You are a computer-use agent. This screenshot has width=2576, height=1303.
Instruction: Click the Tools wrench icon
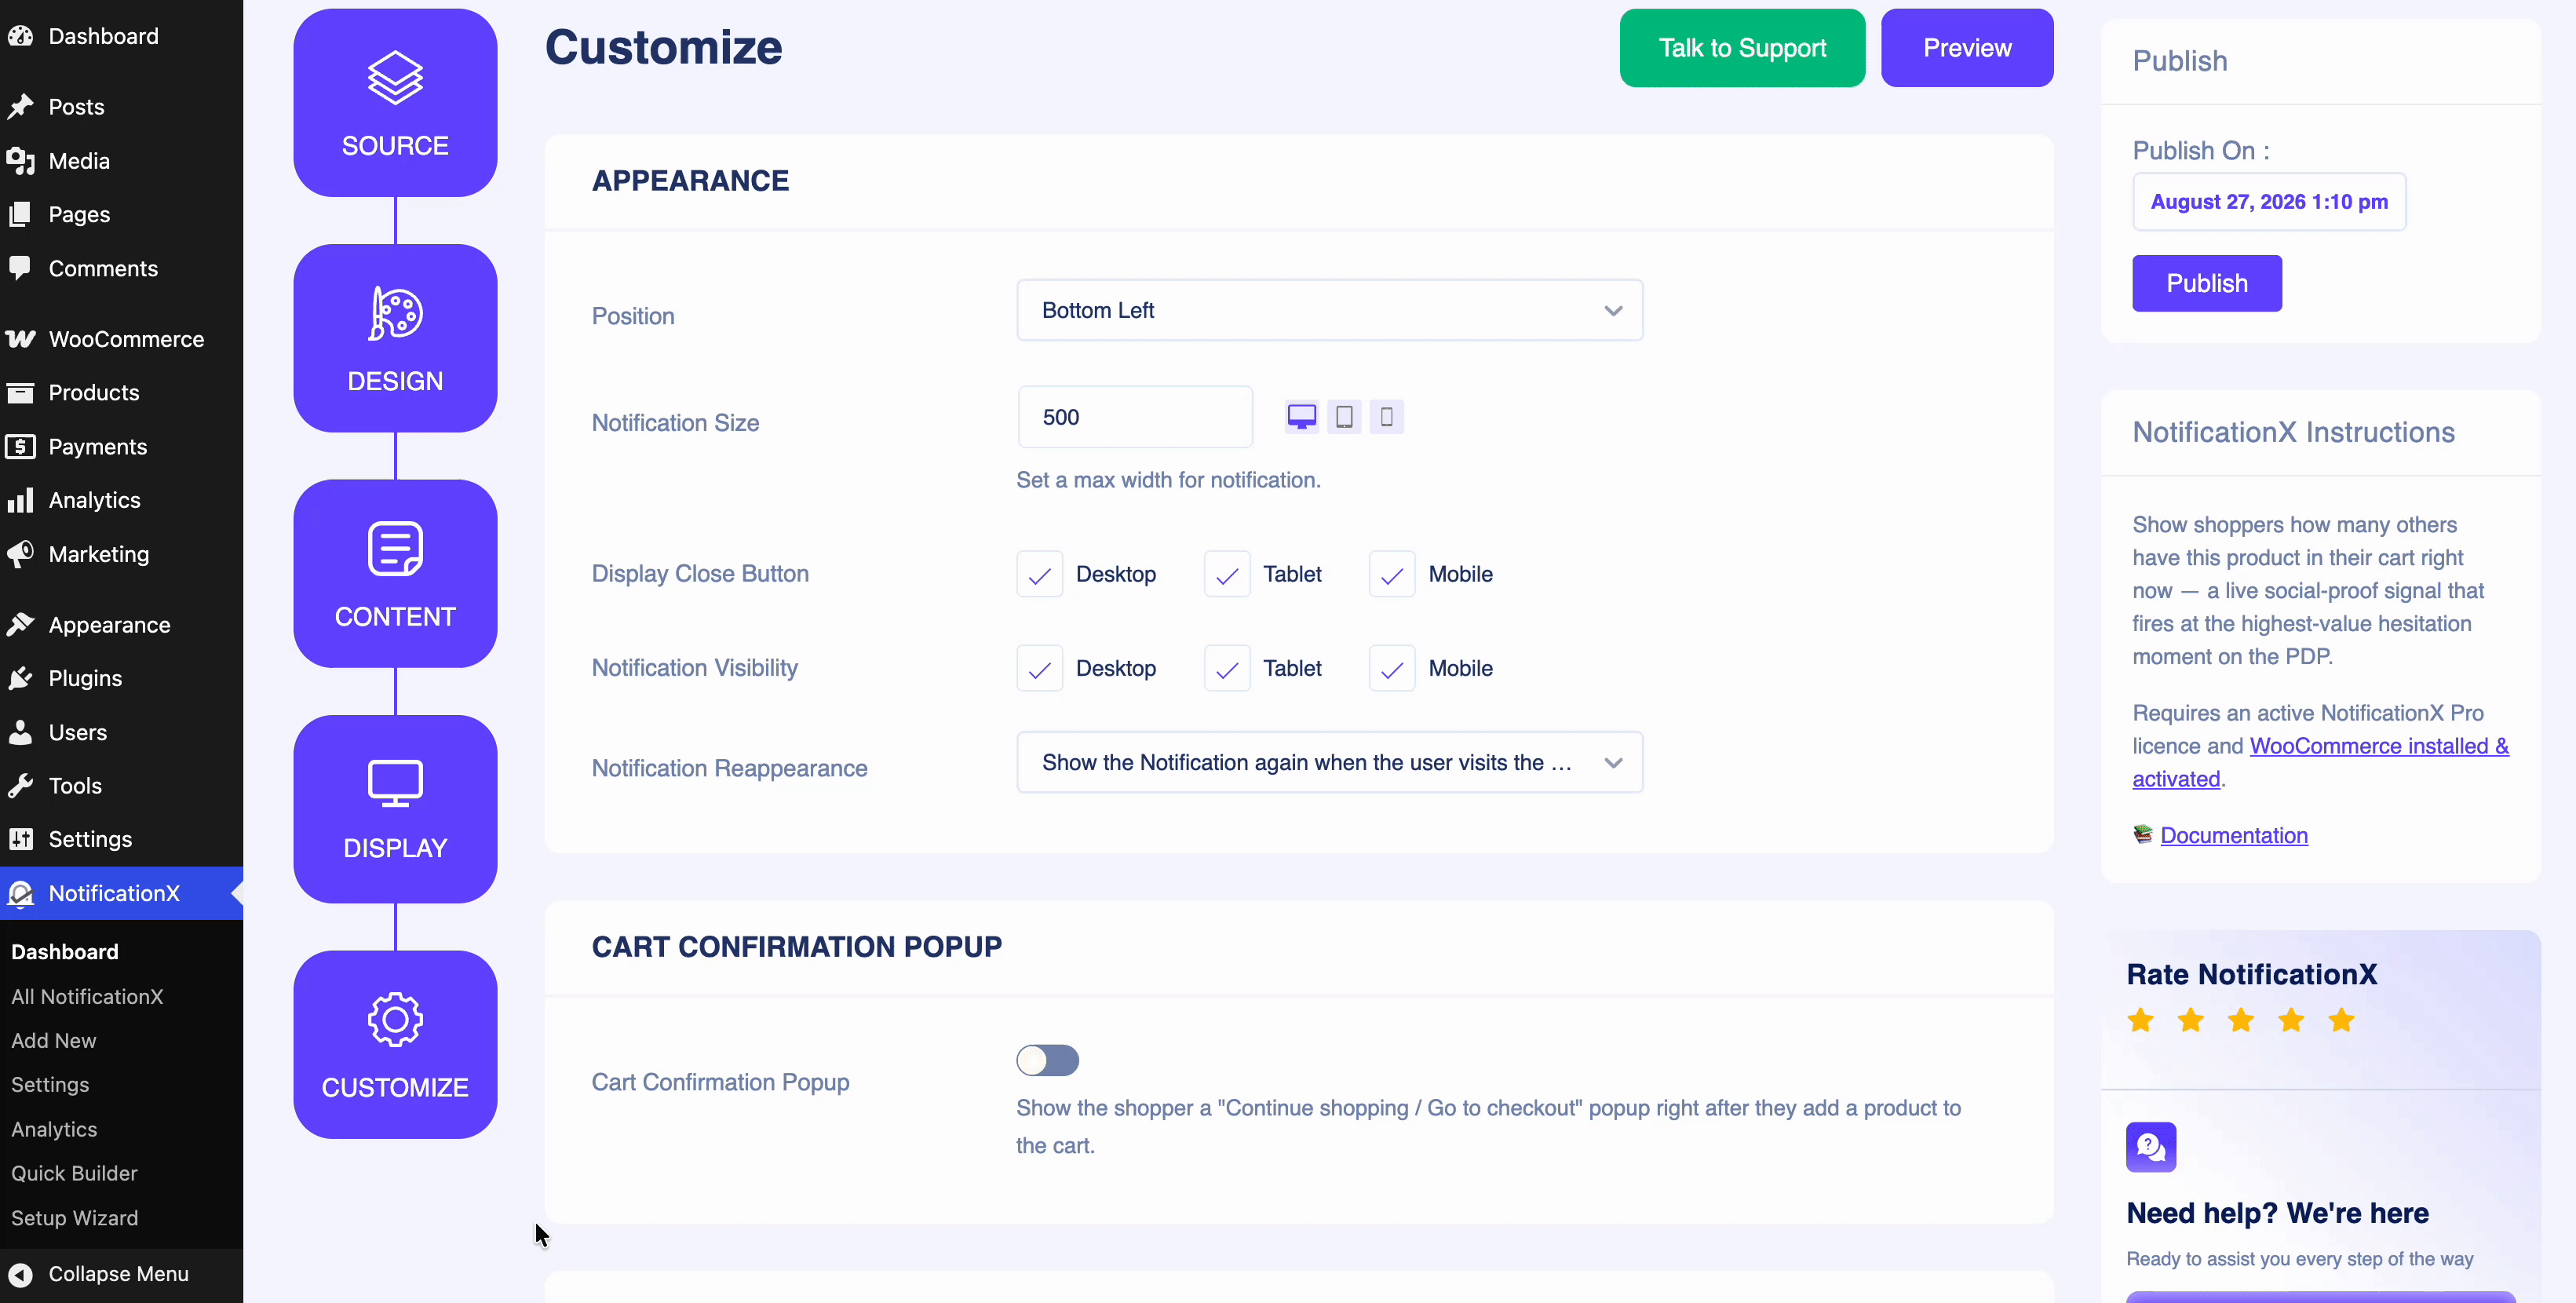pyautogui.click(x=21, y=785)
